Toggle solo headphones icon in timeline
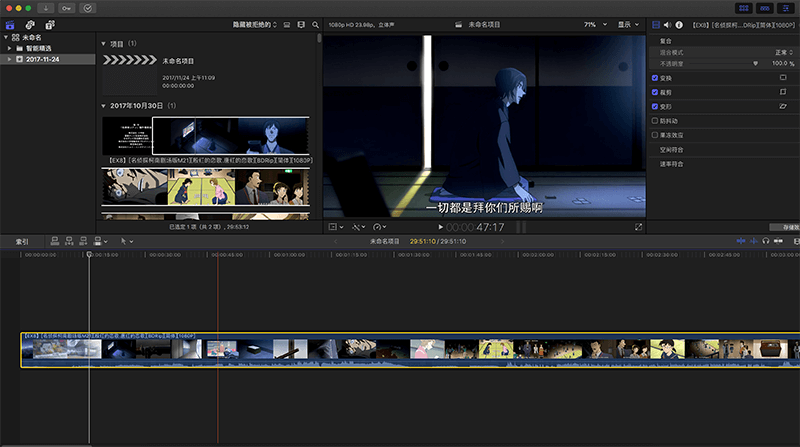The image size is (800, 447). (766, 241)
